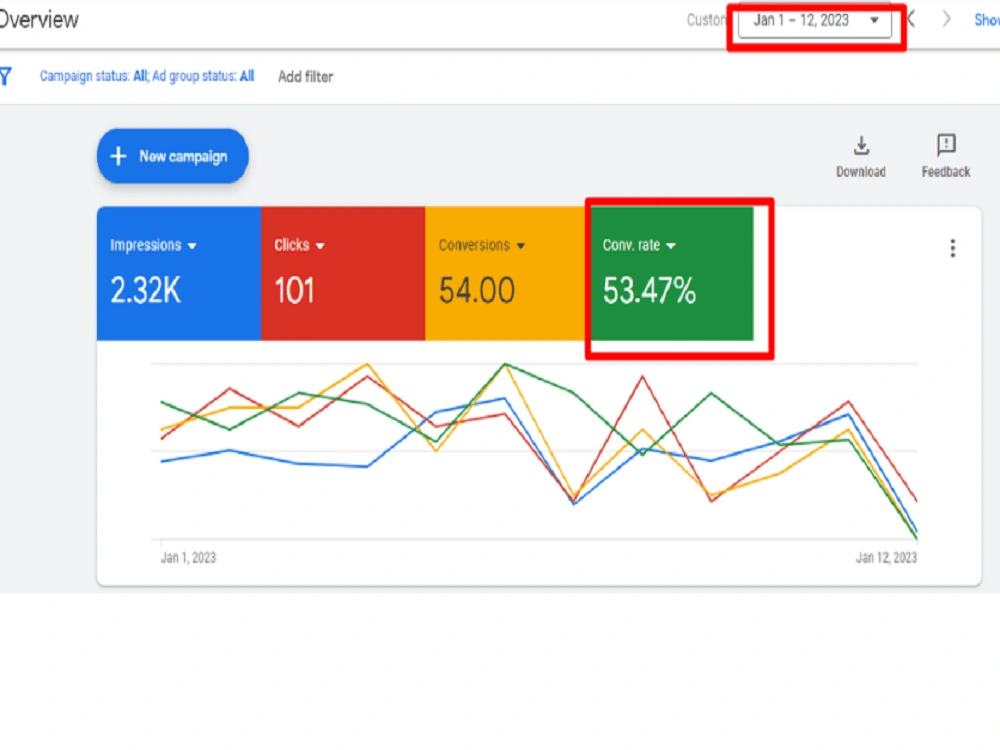Expand the Conversions metric dropdown
Screen dimensions: 1000x750
tap(521, 246)
